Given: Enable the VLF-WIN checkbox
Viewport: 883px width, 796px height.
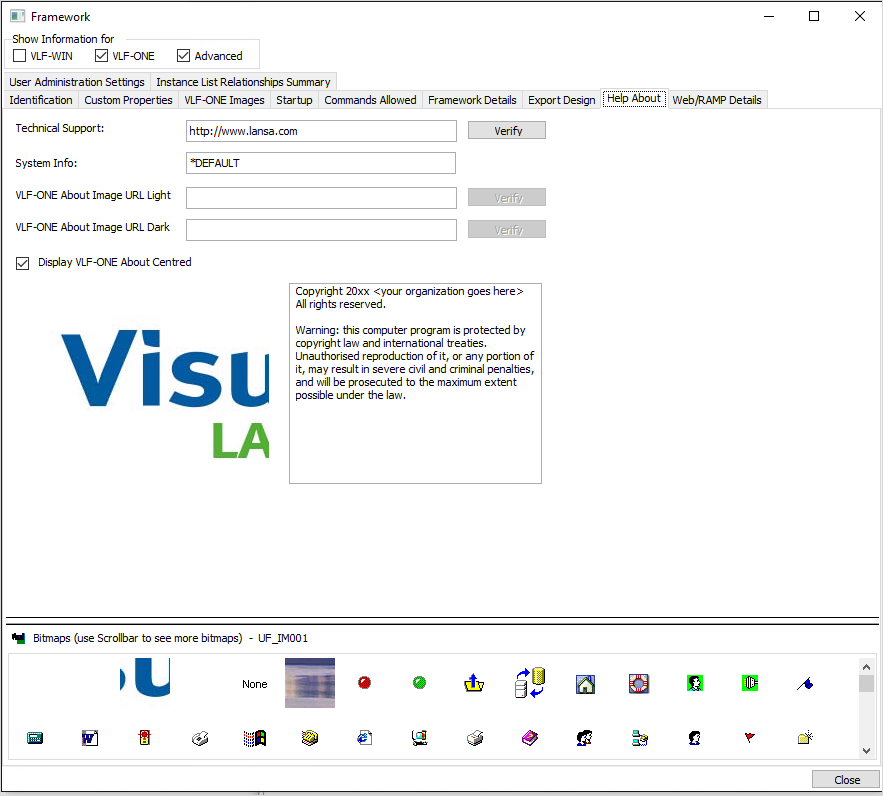Looking at the screenshot, I should 19,56.
